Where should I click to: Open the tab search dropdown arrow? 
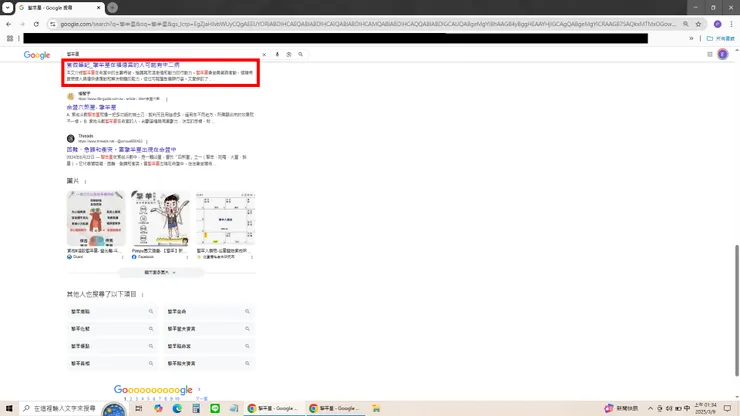(8, 8)
